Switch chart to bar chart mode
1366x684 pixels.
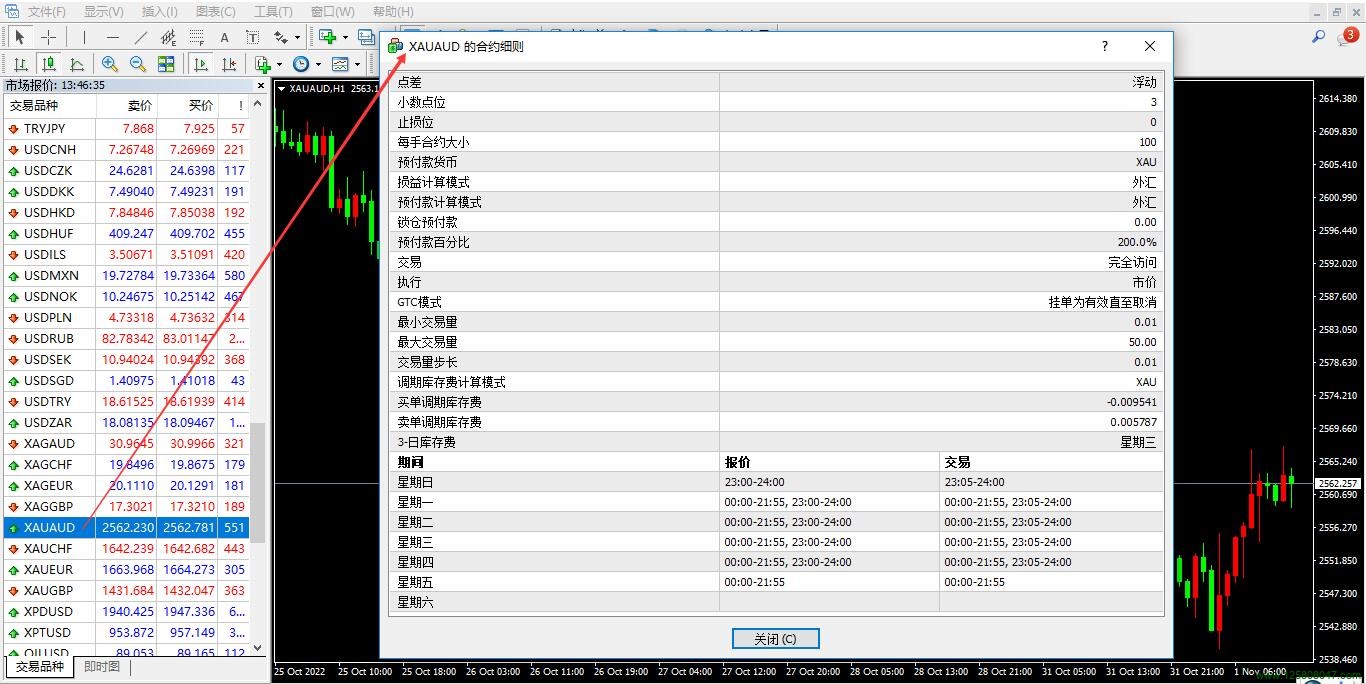pyautogui.click(x=20, y=64)
